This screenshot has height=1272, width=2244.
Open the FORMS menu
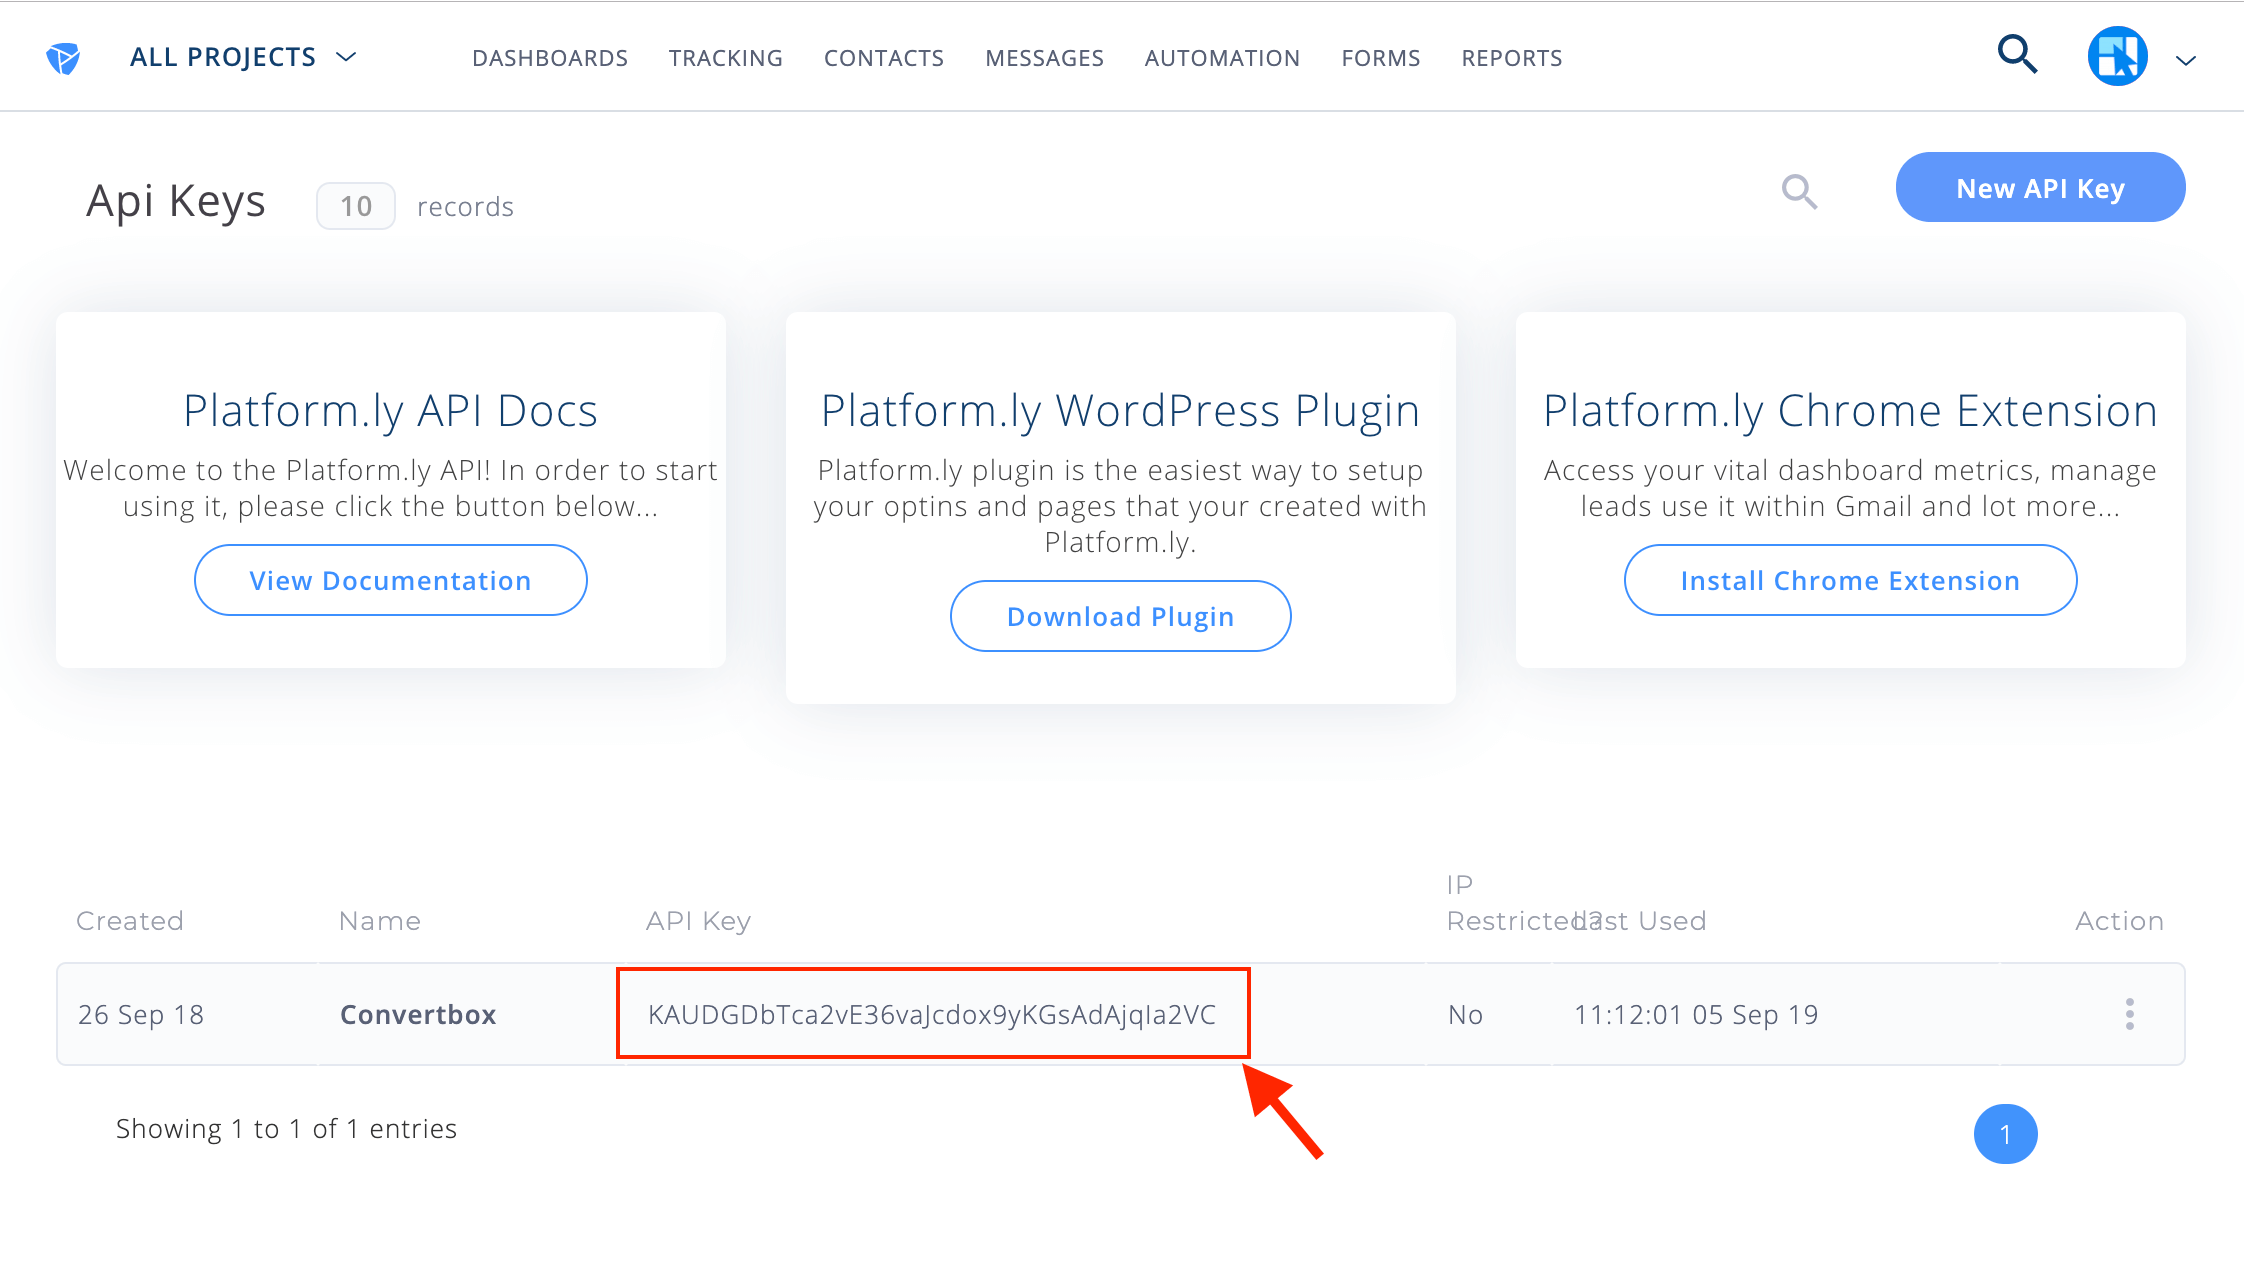click(1381, 58)
